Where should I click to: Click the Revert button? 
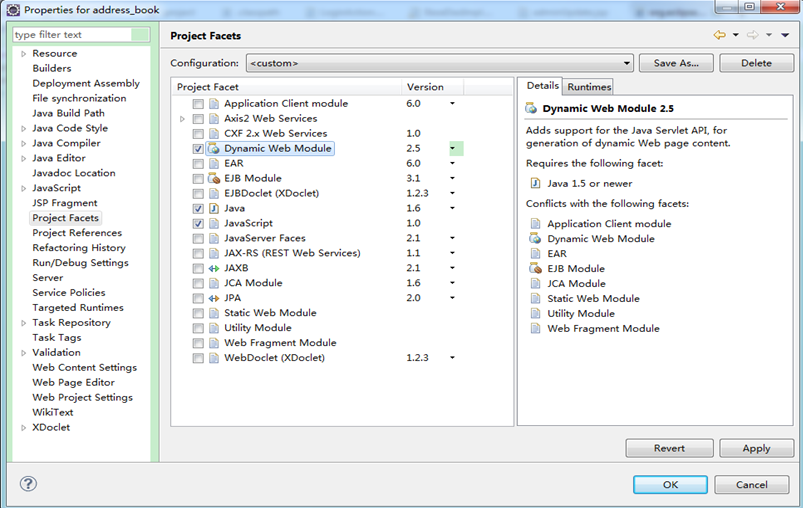[x=669, y=448]
